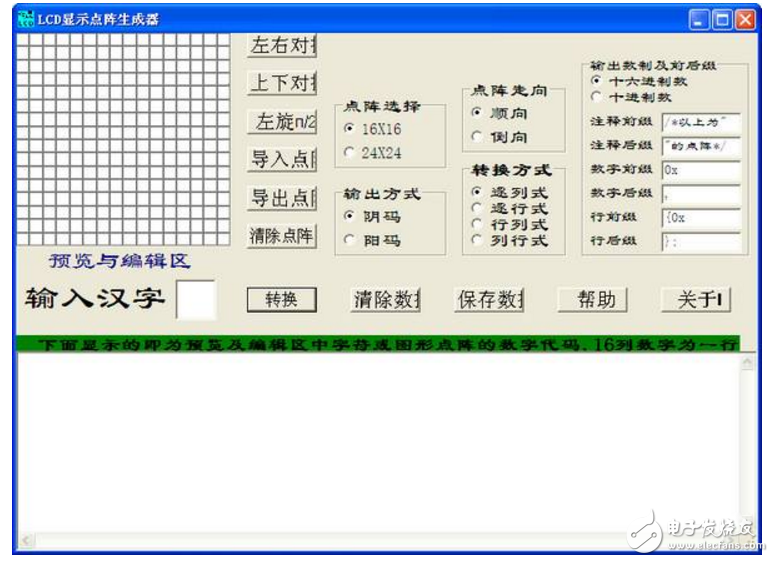The image size is (774, 562).
Task: Click the LCD app icon in title bar
Action: pos(27,19)
